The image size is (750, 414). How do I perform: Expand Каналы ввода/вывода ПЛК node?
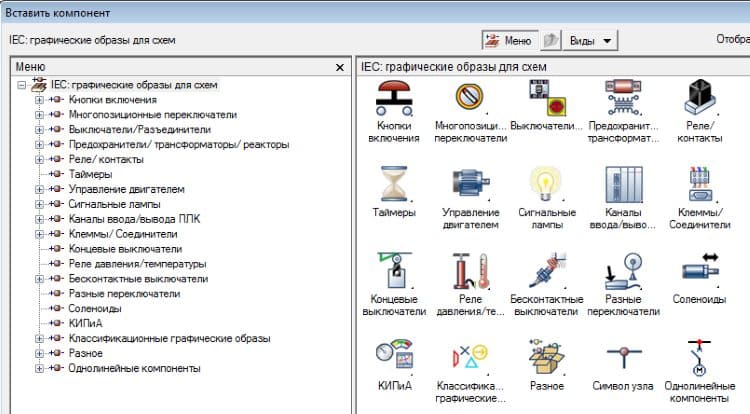[x=39, y=219]
